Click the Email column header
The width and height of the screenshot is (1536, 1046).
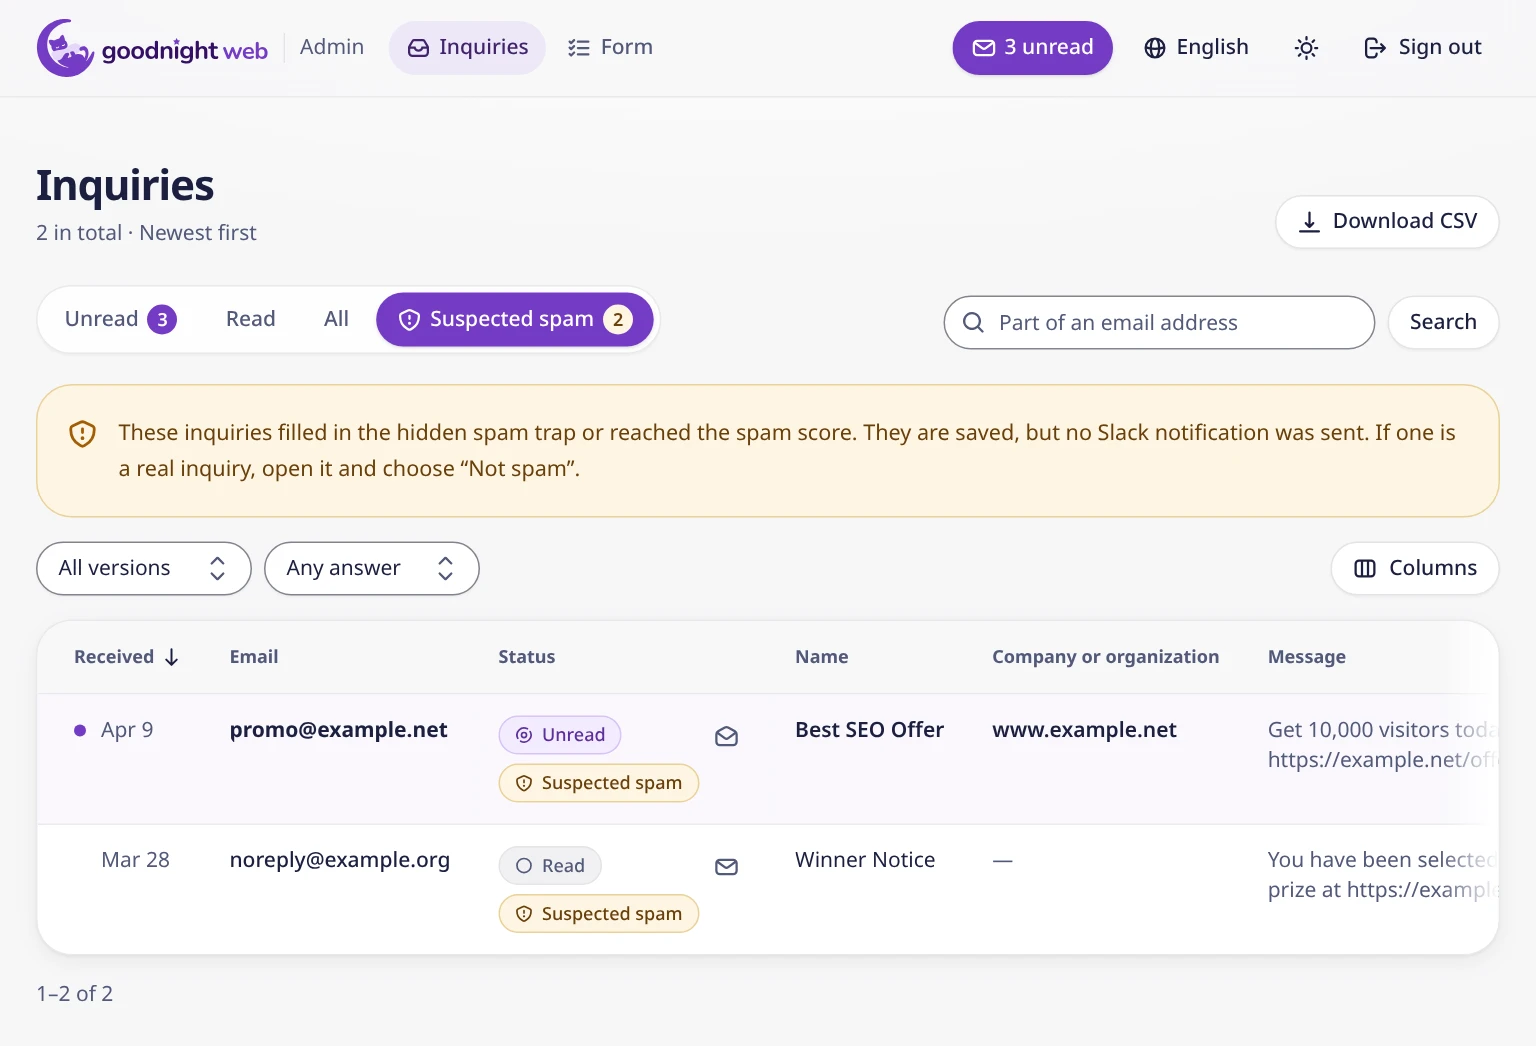(x=254, y=657)
